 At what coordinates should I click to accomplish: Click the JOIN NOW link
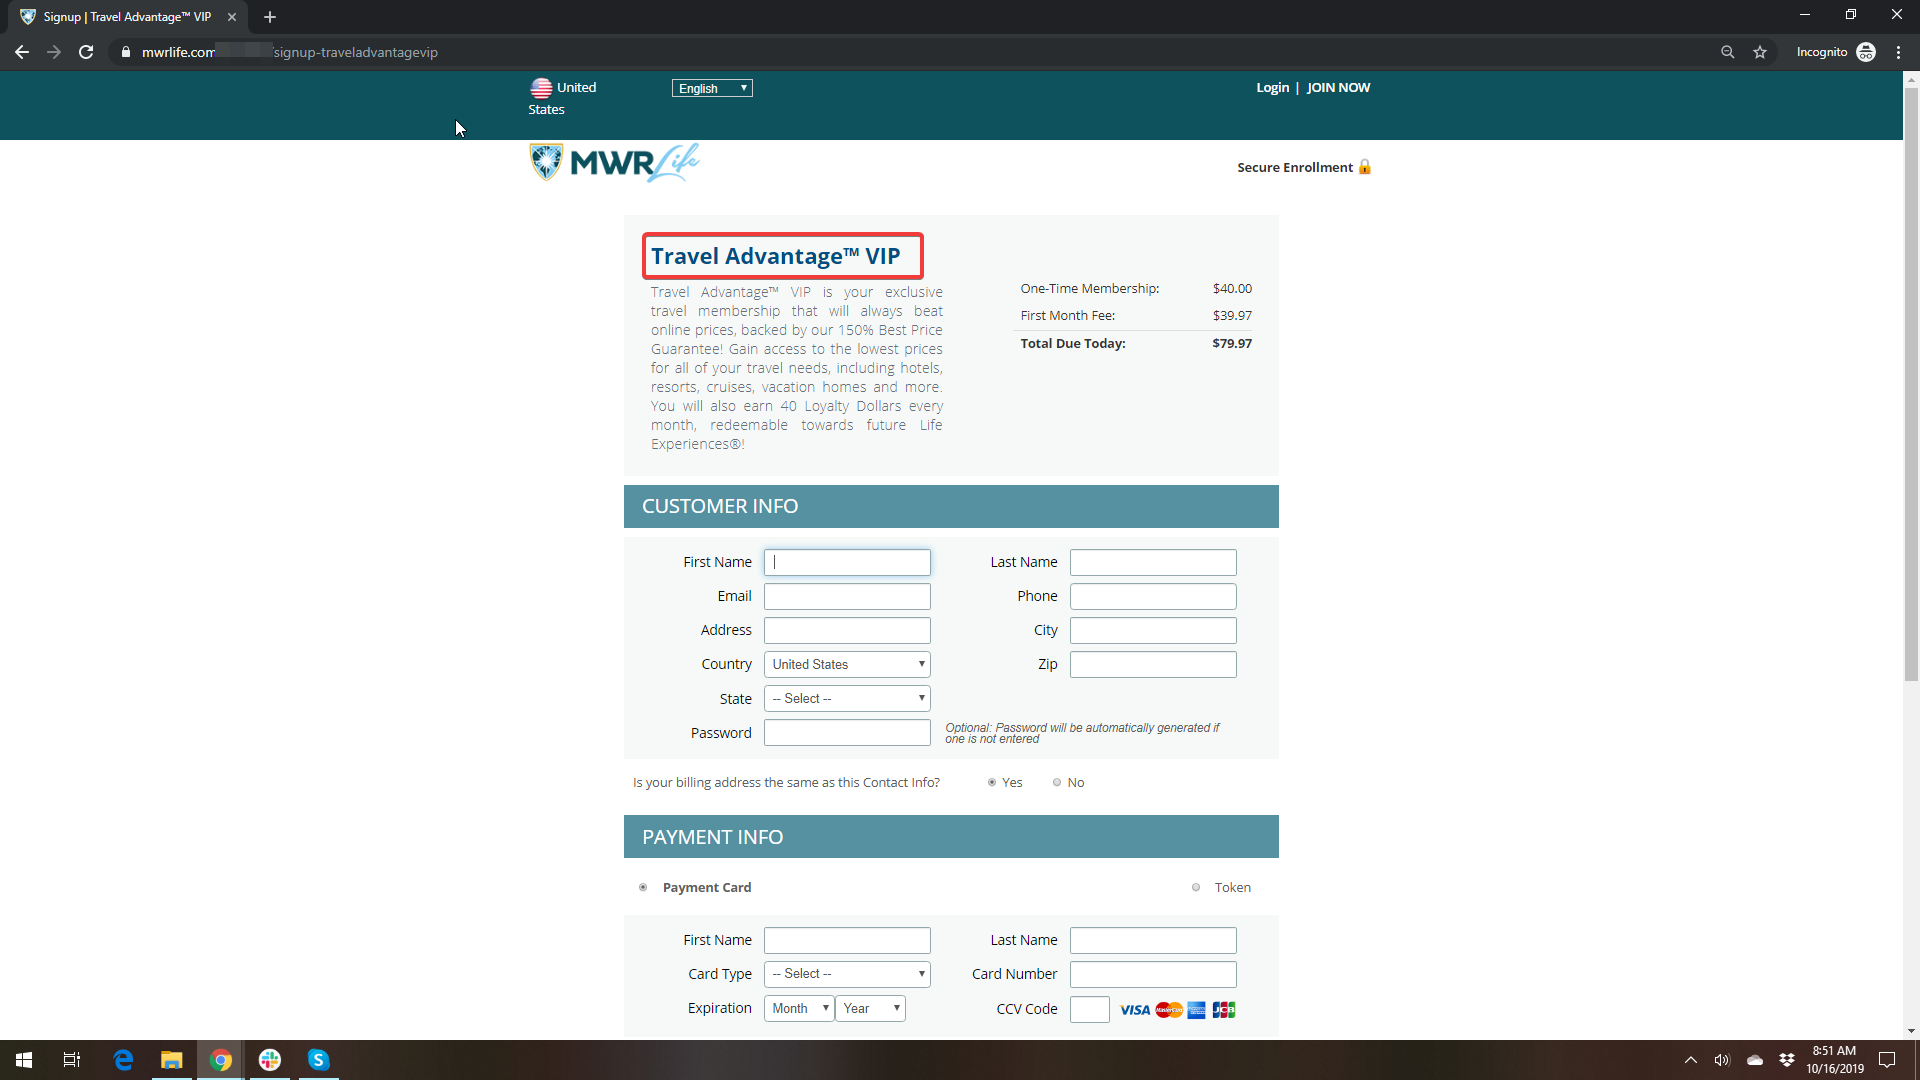tap(1338, 88)
